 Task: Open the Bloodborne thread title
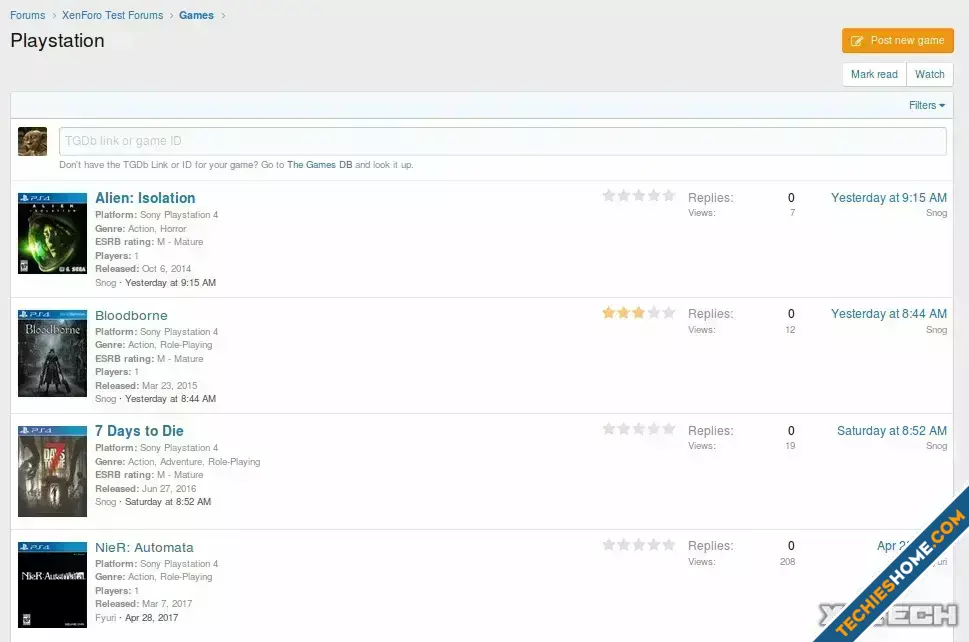(x=131, y=316)
